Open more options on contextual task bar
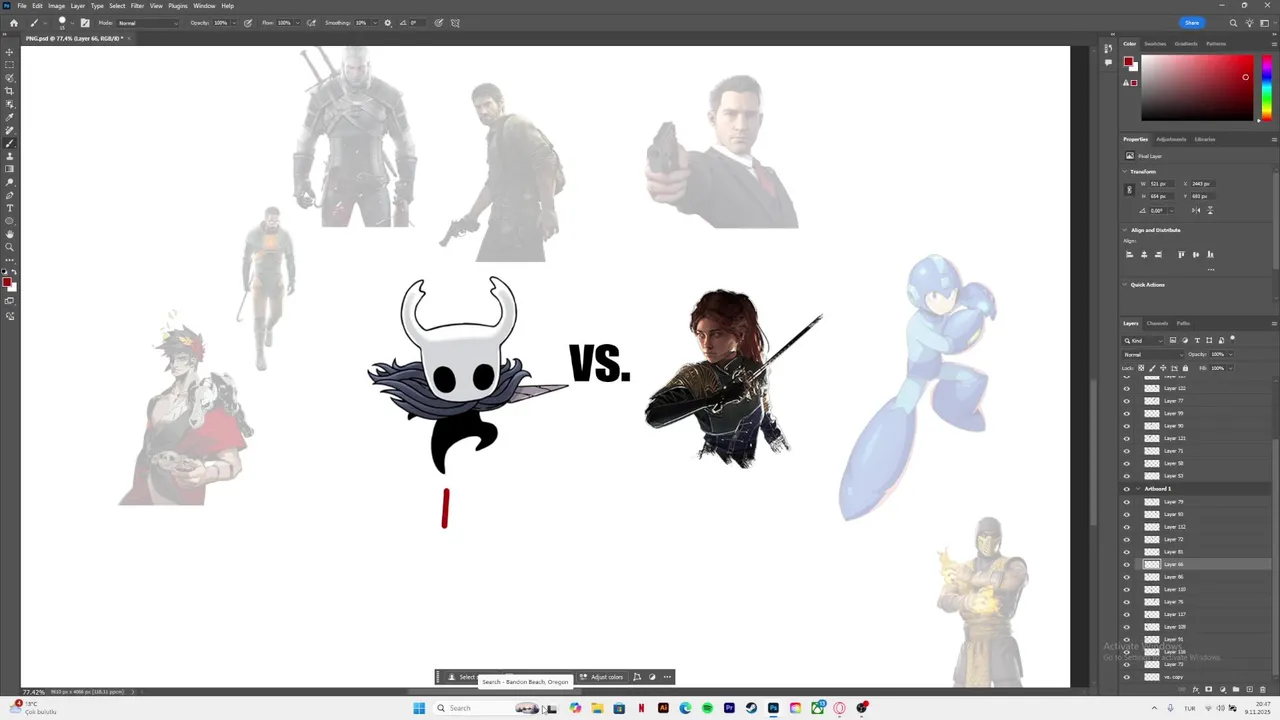The height and width of the screenshot is (720, 1280). pyautogui.click(x=667, y=677)
